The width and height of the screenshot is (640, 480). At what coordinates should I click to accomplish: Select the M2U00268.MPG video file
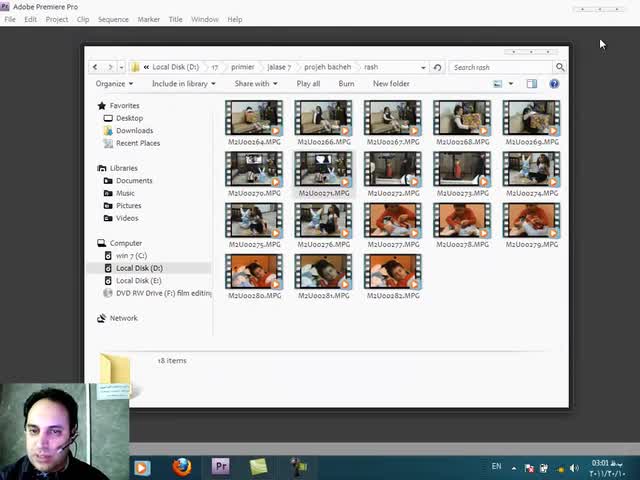coord(462,123)
